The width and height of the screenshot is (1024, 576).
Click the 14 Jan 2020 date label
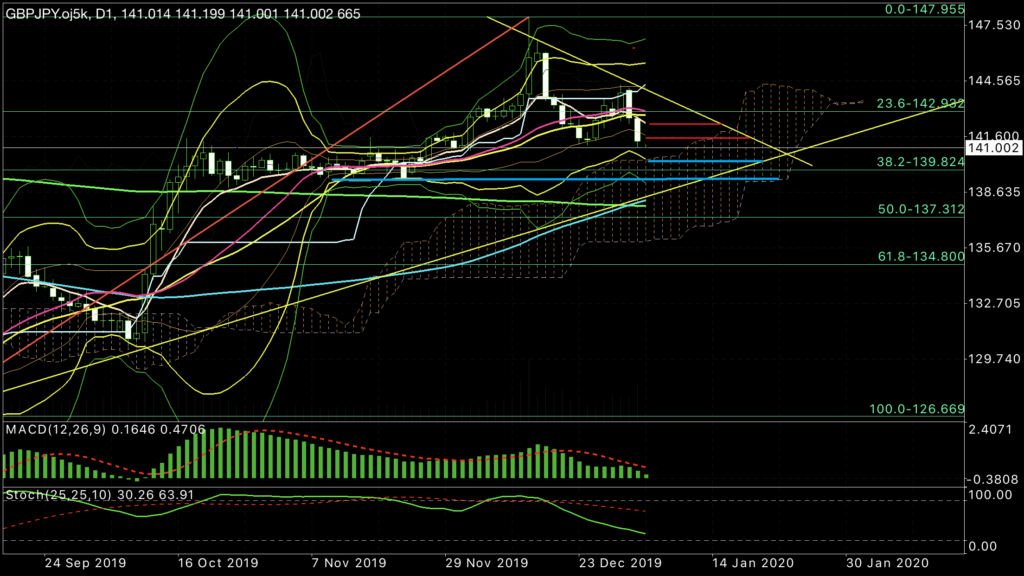[752, 563]
